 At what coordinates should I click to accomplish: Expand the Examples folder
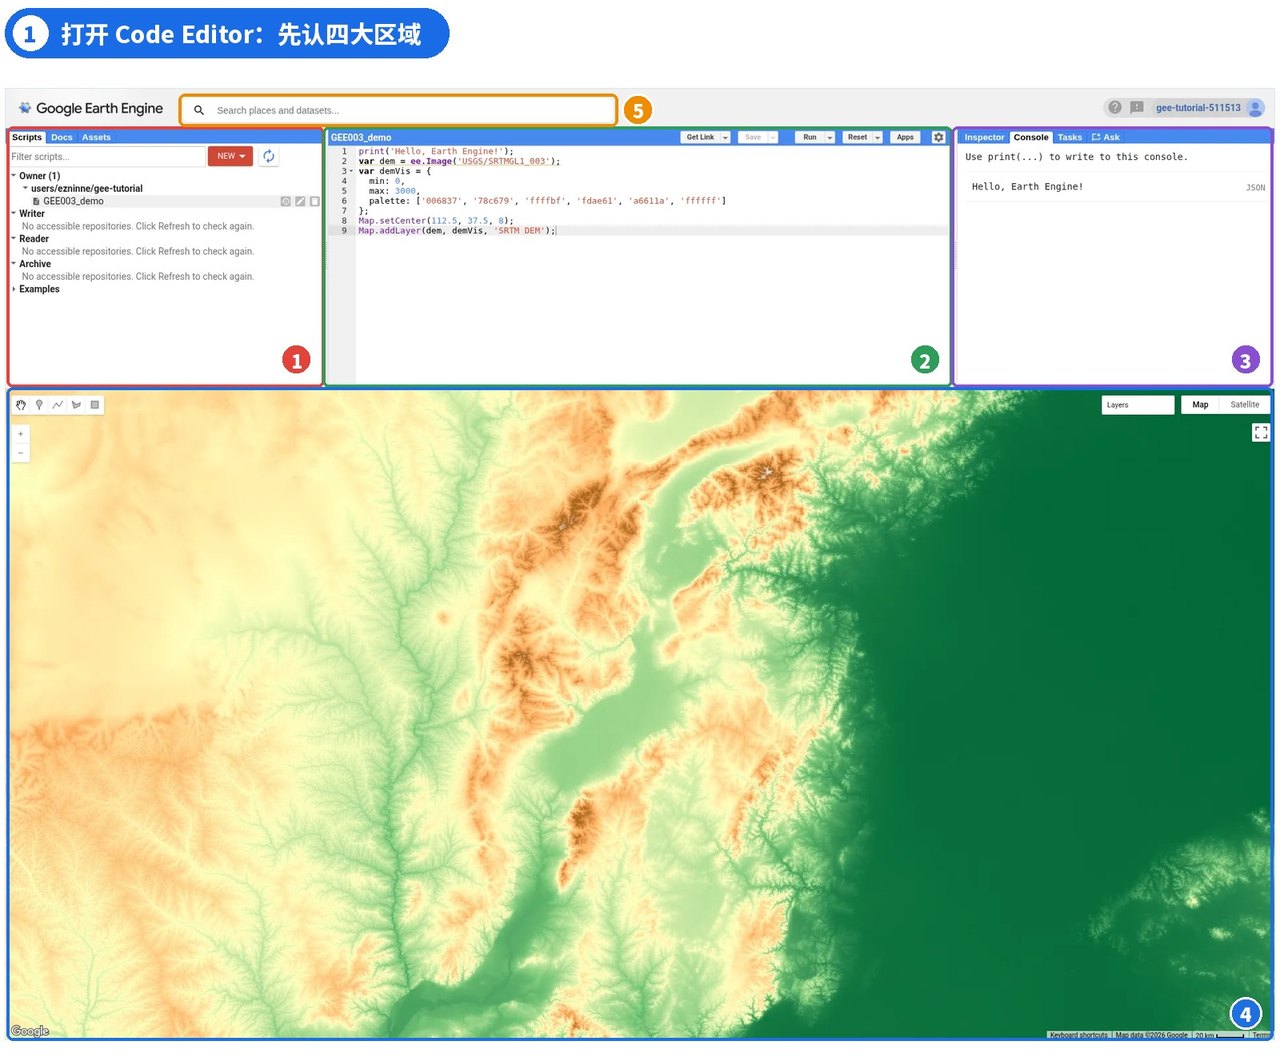14,289
